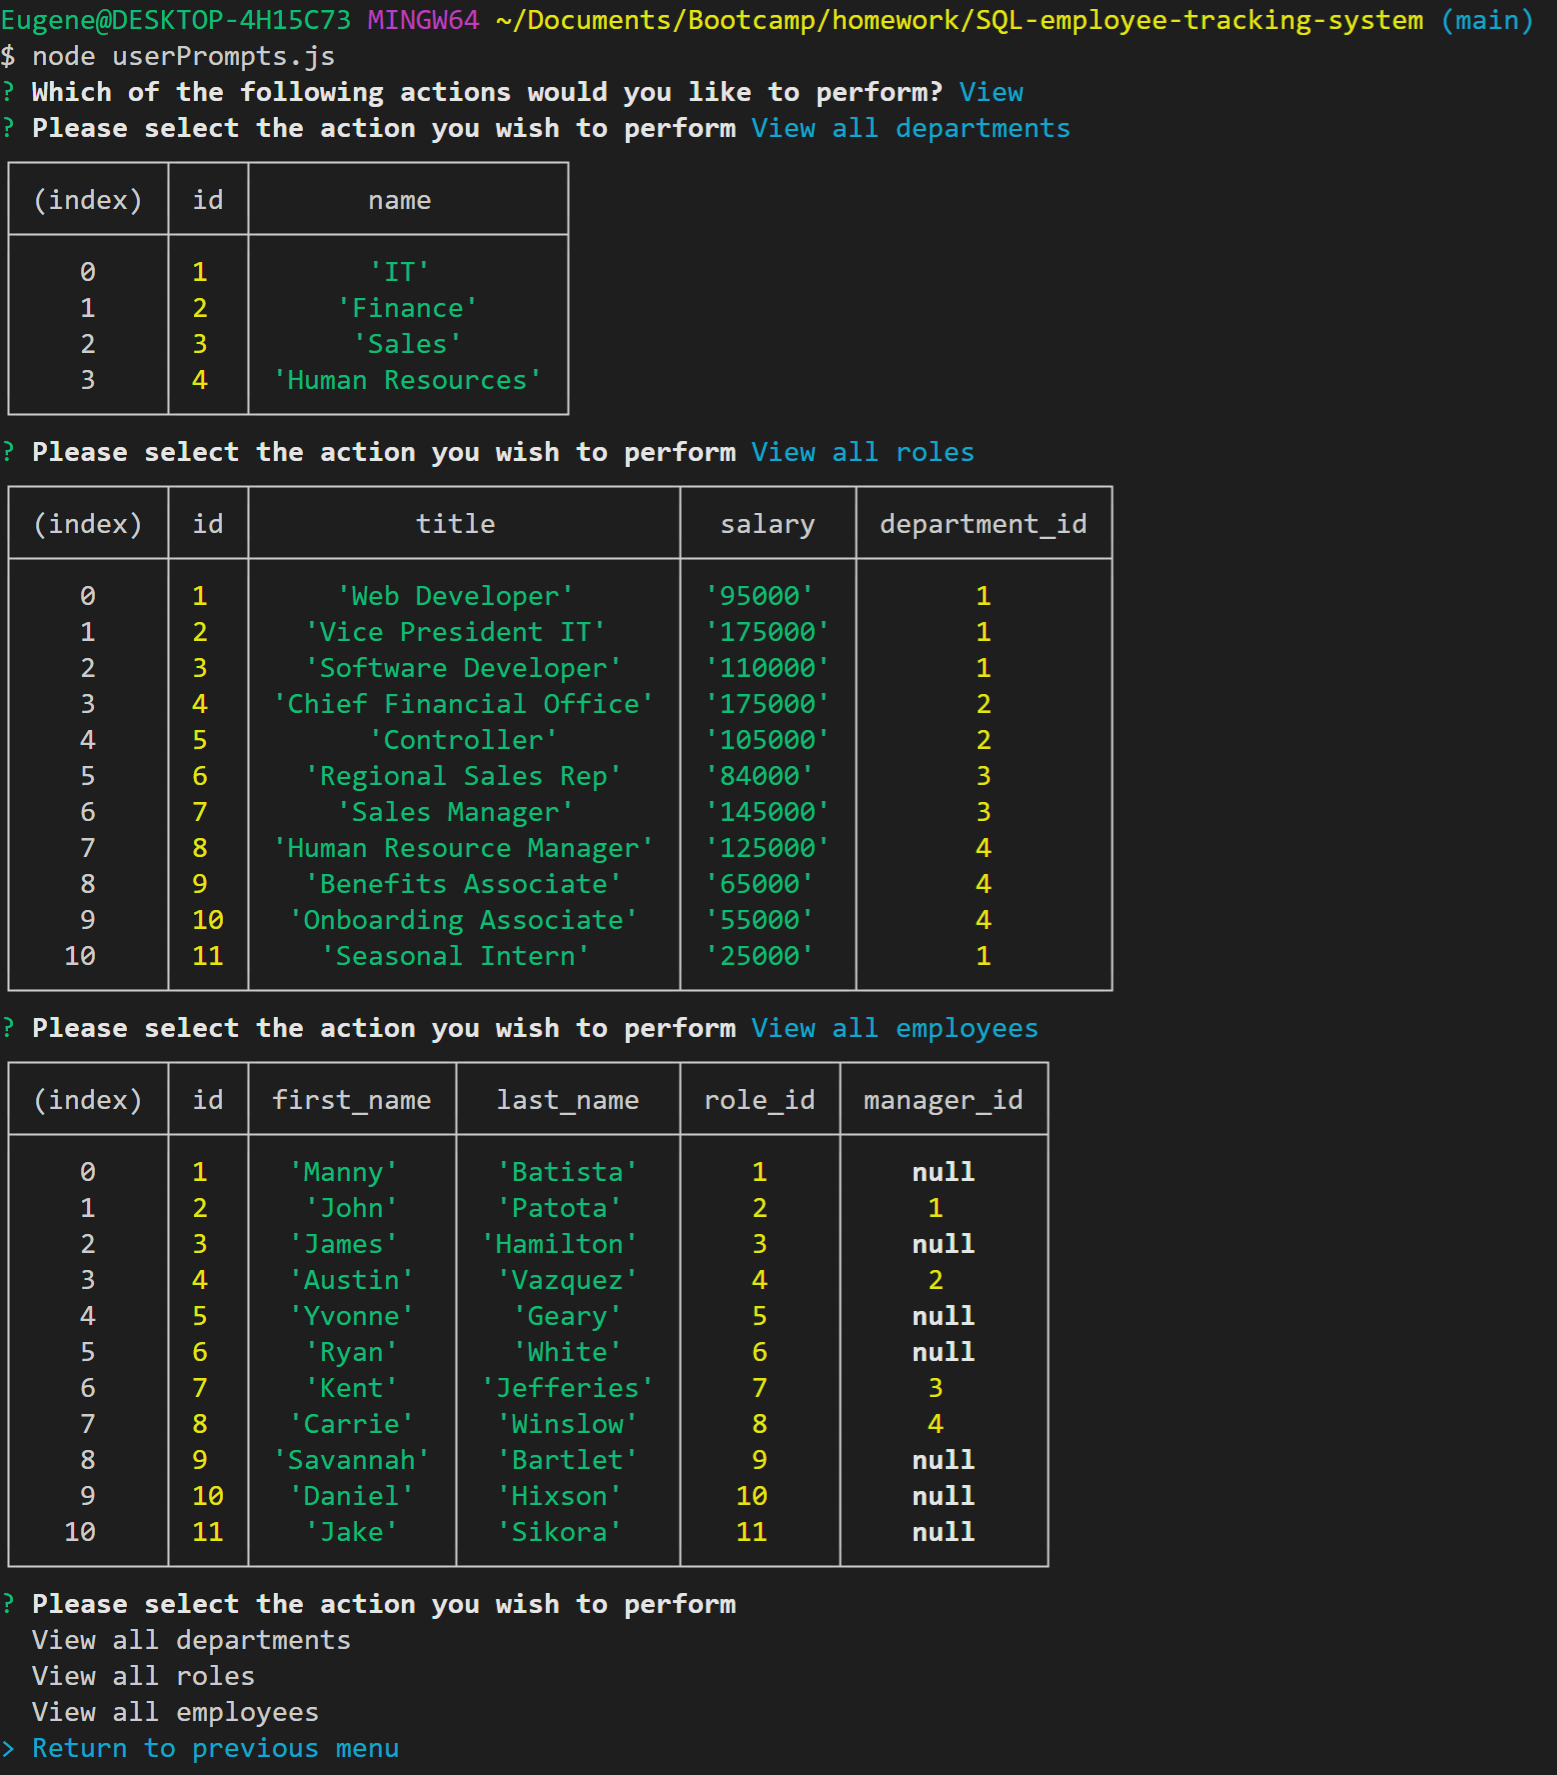Click the 'Vazquez' last name cell
Image resolution: width=1557 pixels, height=1775 pixels.
[x=567, y=1280]
